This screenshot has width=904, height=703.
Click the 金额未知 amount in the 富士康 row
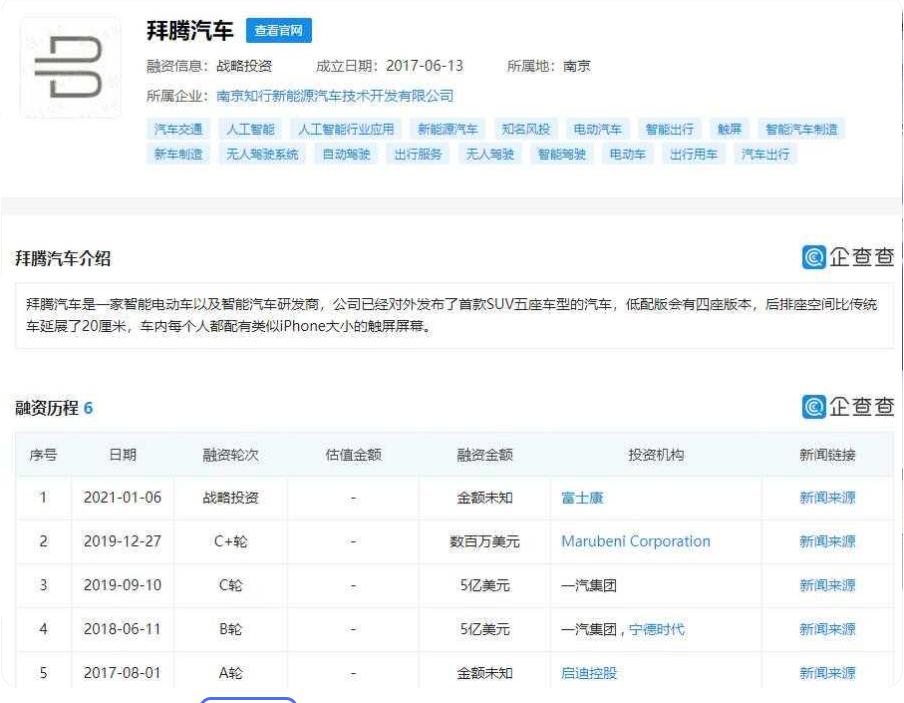coord(485,498)
